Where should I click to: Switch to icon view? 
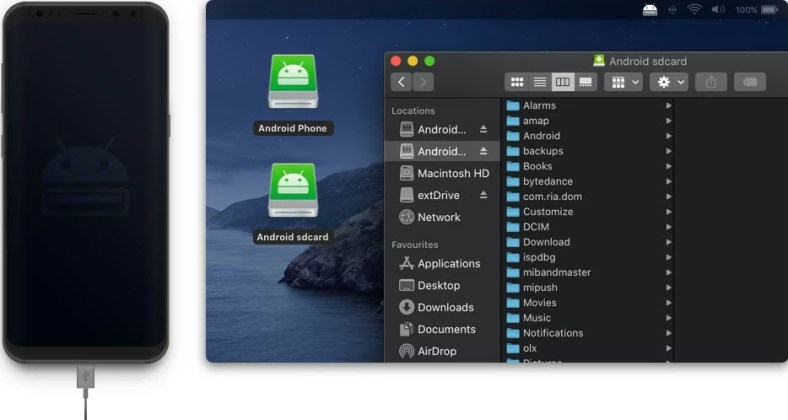[x=517, y=82]
